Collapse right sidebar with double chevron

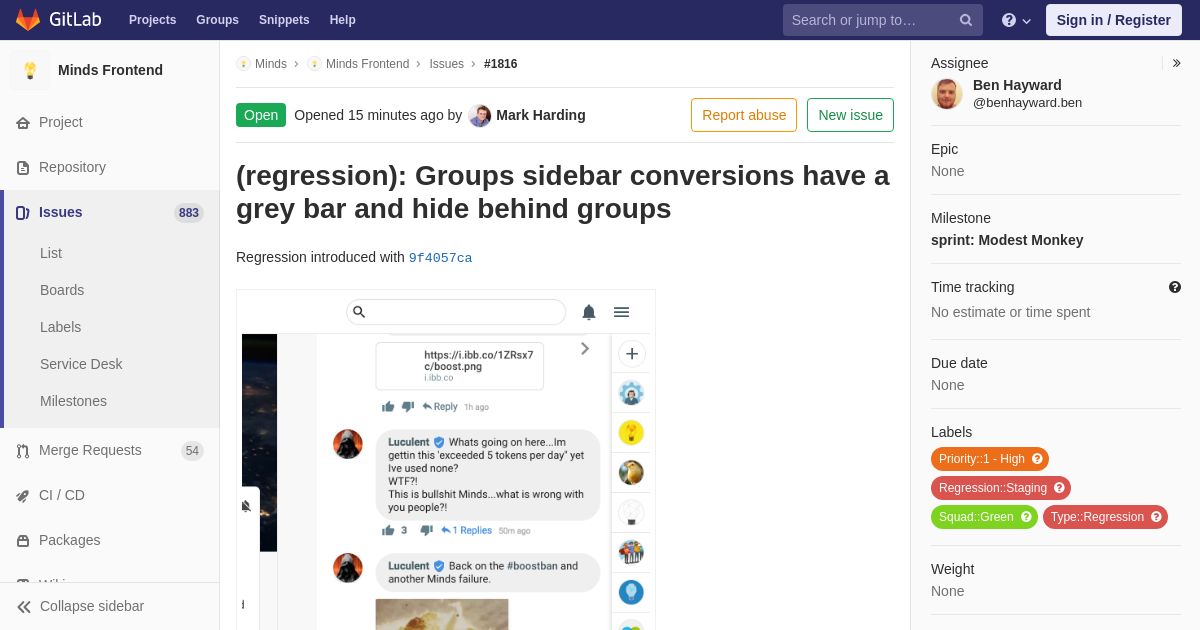(1176, 63)
